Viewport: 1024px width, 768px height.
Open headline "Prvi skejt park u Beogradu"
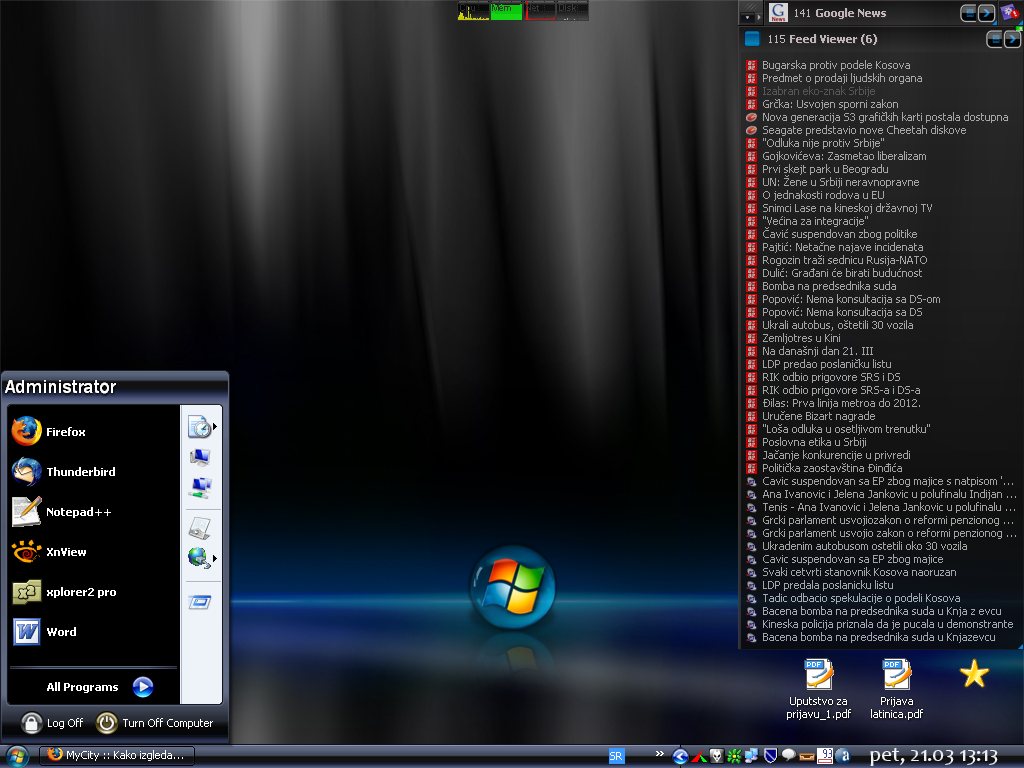[825, 169]
